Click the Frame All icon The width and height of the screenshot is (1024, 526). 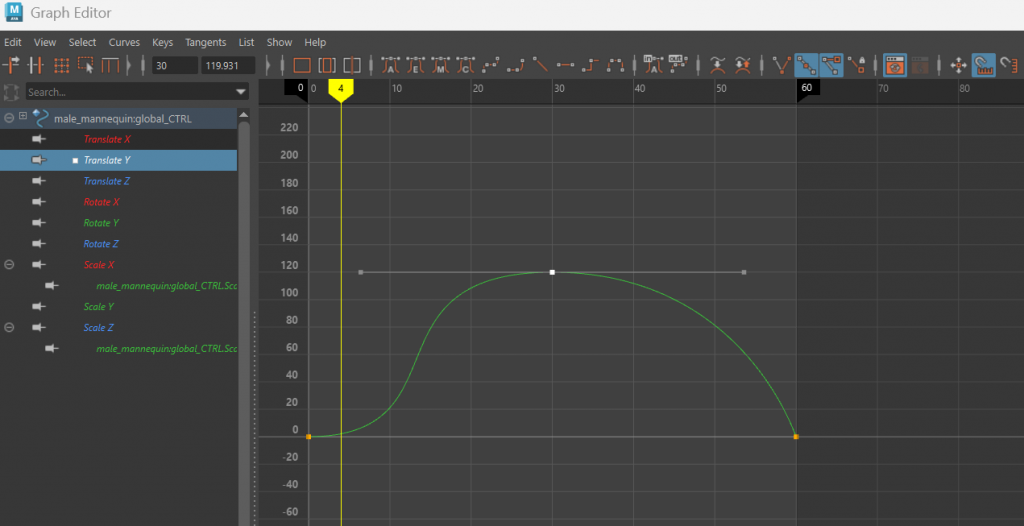(x=302, y=65)
